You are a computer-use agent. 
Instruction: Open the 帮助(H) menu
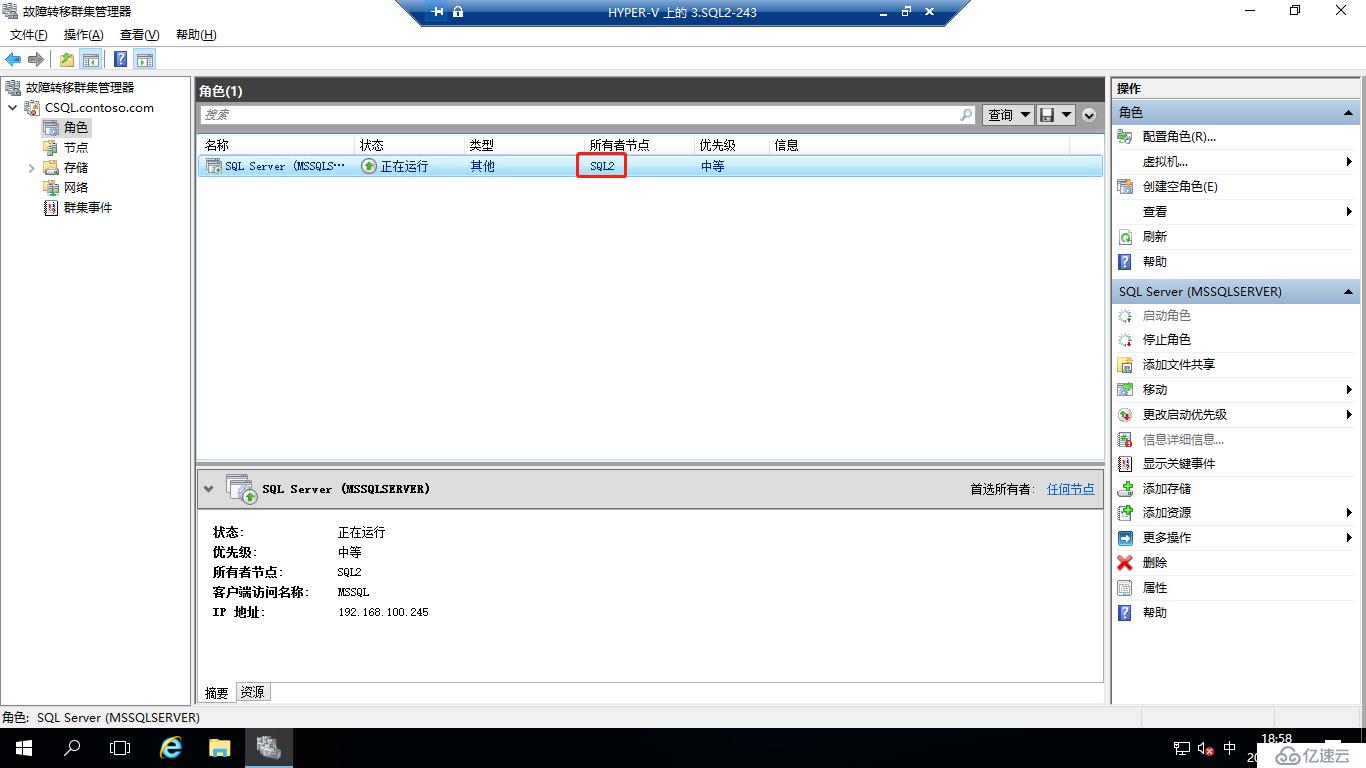pos(196,35)
